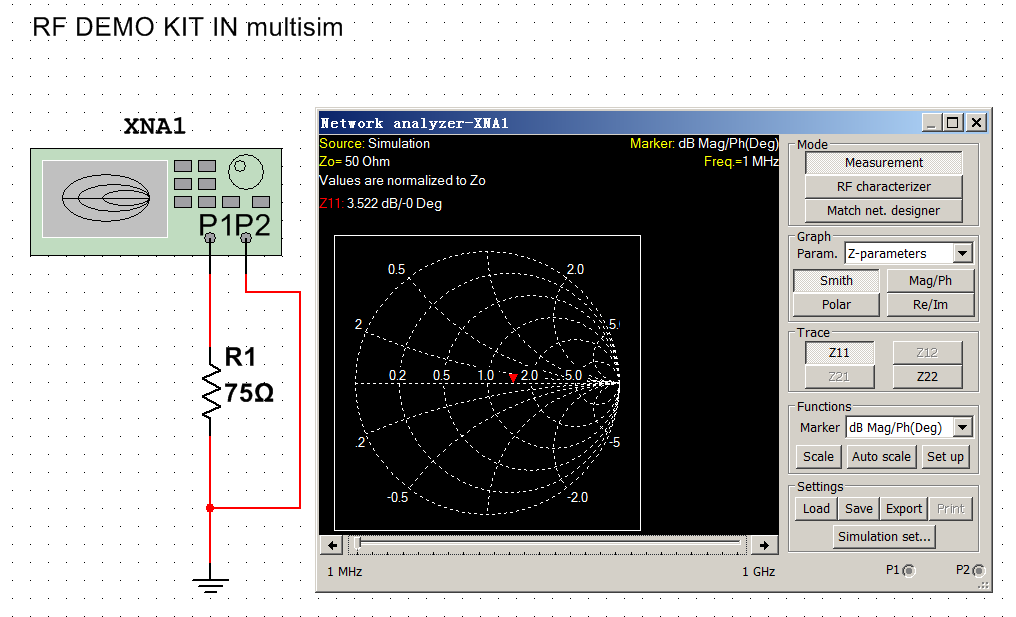Click the ground symbol in schematic

tap(210, 585)
